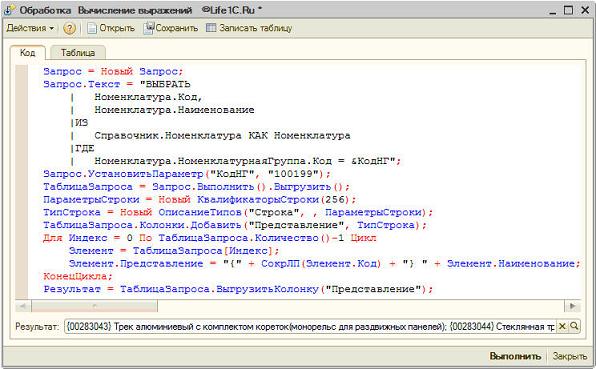Click the 'Элемент.Представление' assignment line
The height and width of the screenshot is (369, 596).
(325, 263)
